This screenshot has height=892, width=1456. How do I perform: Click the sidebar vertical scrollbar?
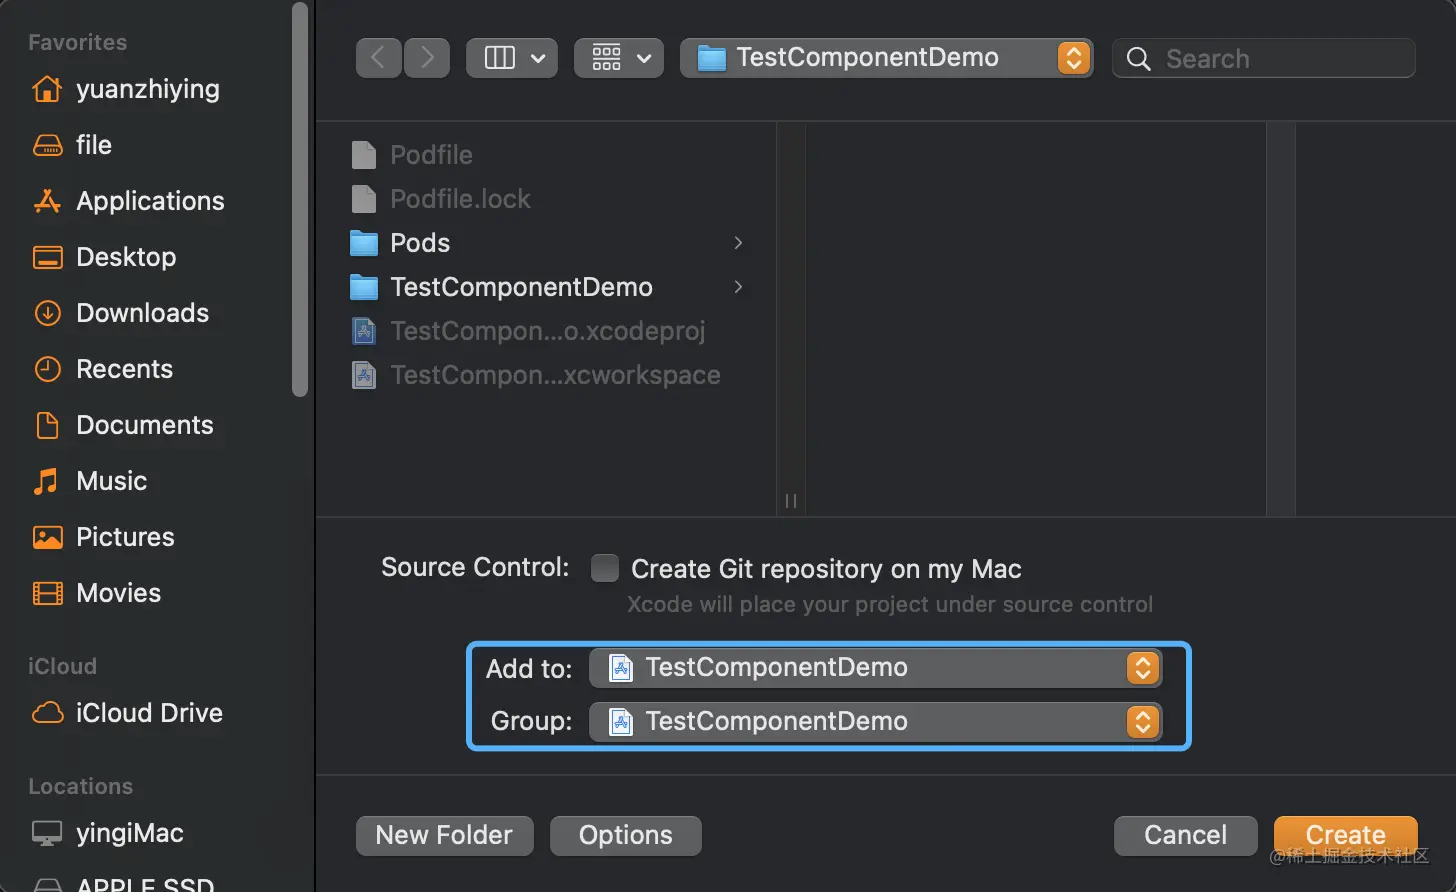[300, 200]
